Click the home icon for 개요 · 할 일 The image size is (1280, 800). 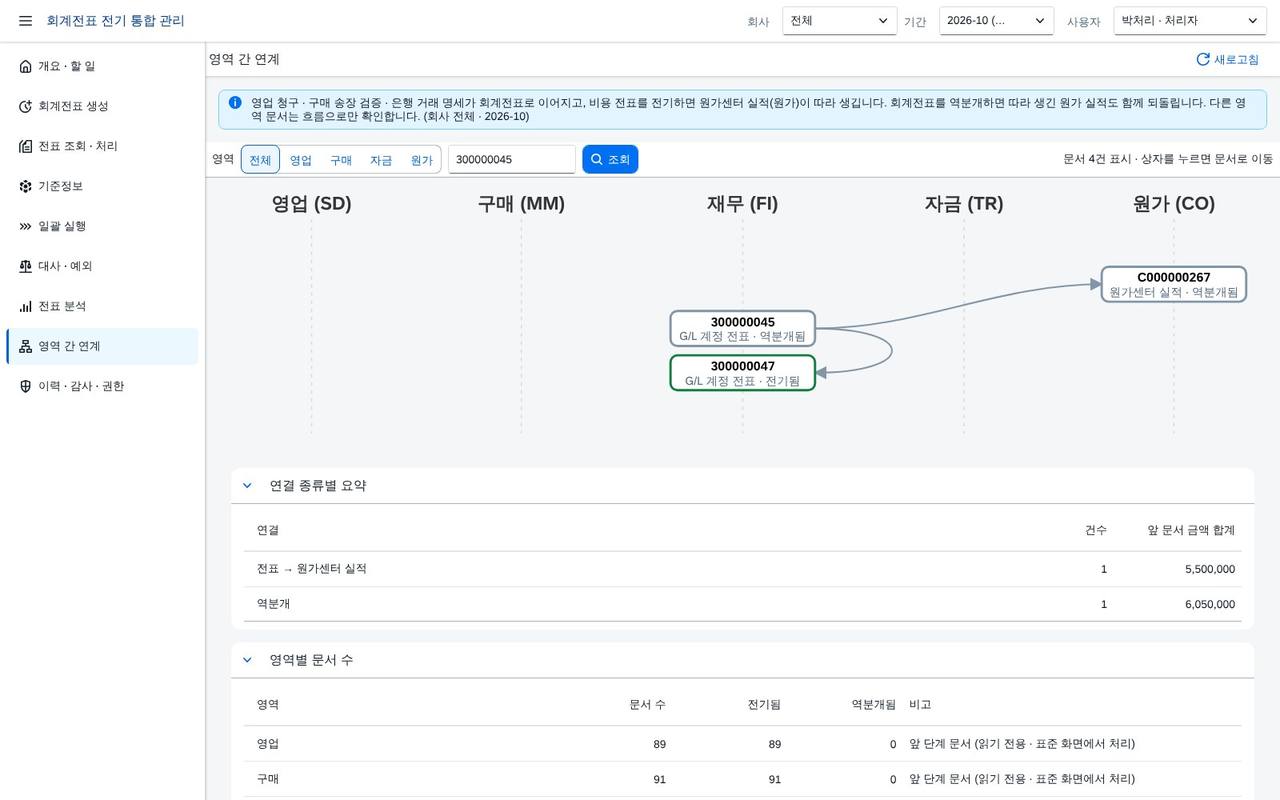coord(26,66)
